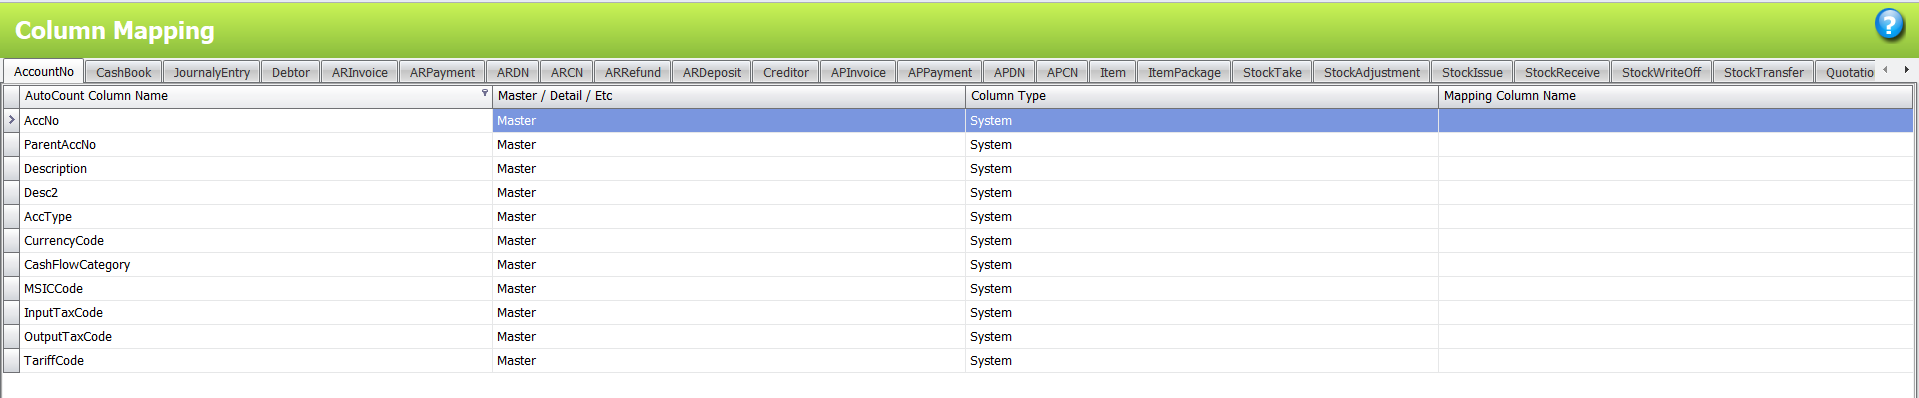Select the StockIssue tab
1919x398 pixels.
(1472, 72)
